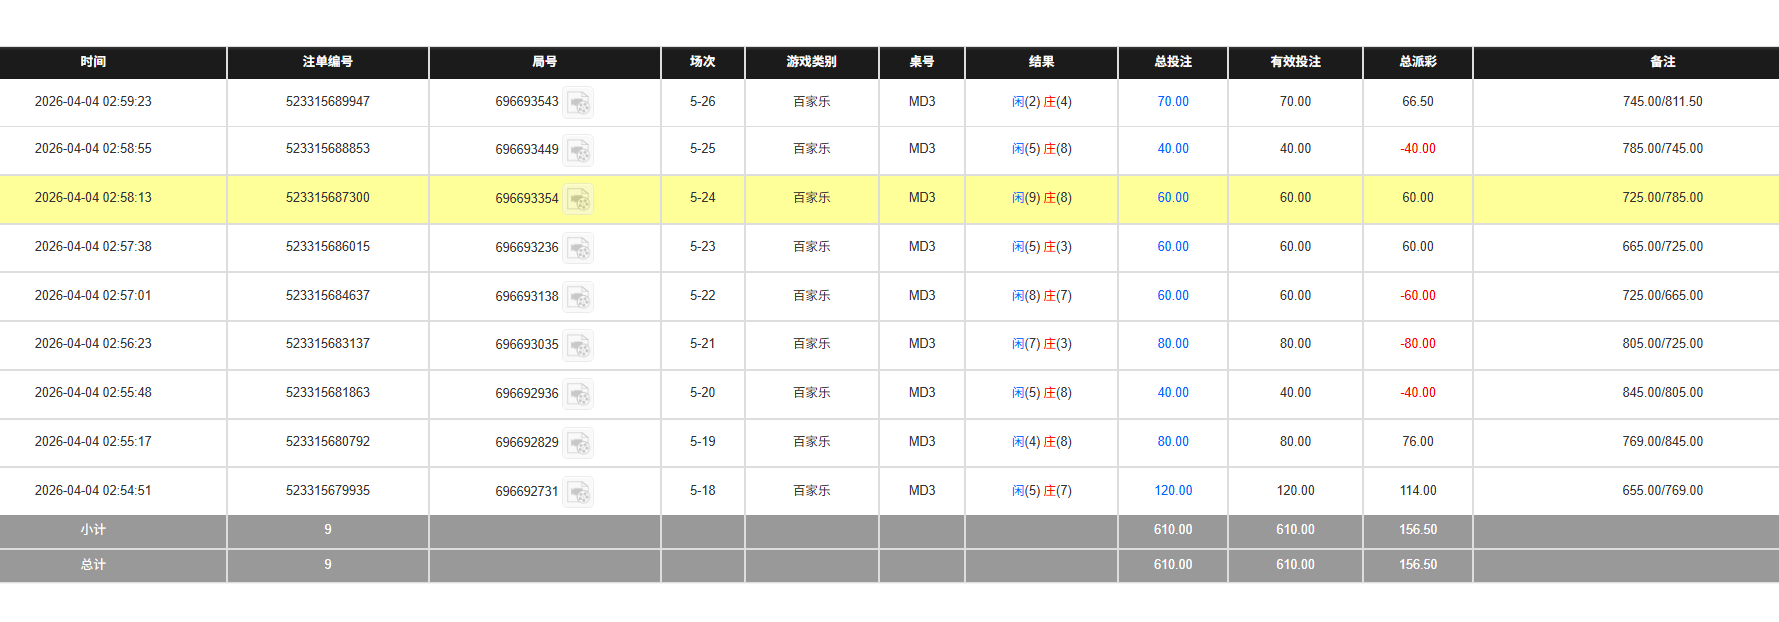Open video replay icon for round 696693035
Viewport: 1779px width, 622px height.
click(578, 345)
